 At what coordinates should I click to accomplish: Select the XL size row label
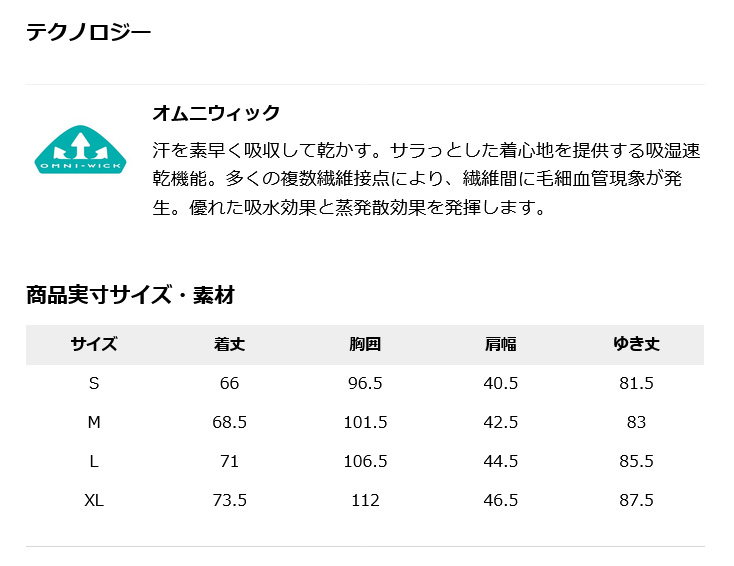(94, 500)
